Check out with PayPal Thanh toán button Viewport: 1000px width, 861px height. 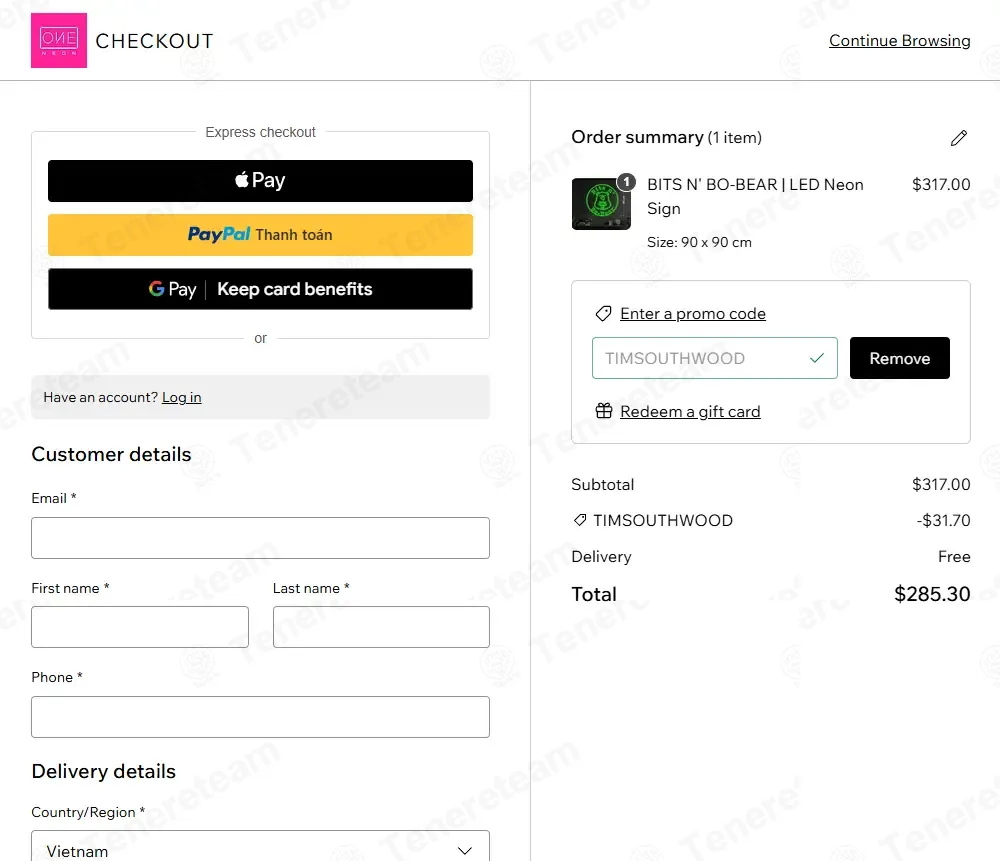tap(260, 235)
